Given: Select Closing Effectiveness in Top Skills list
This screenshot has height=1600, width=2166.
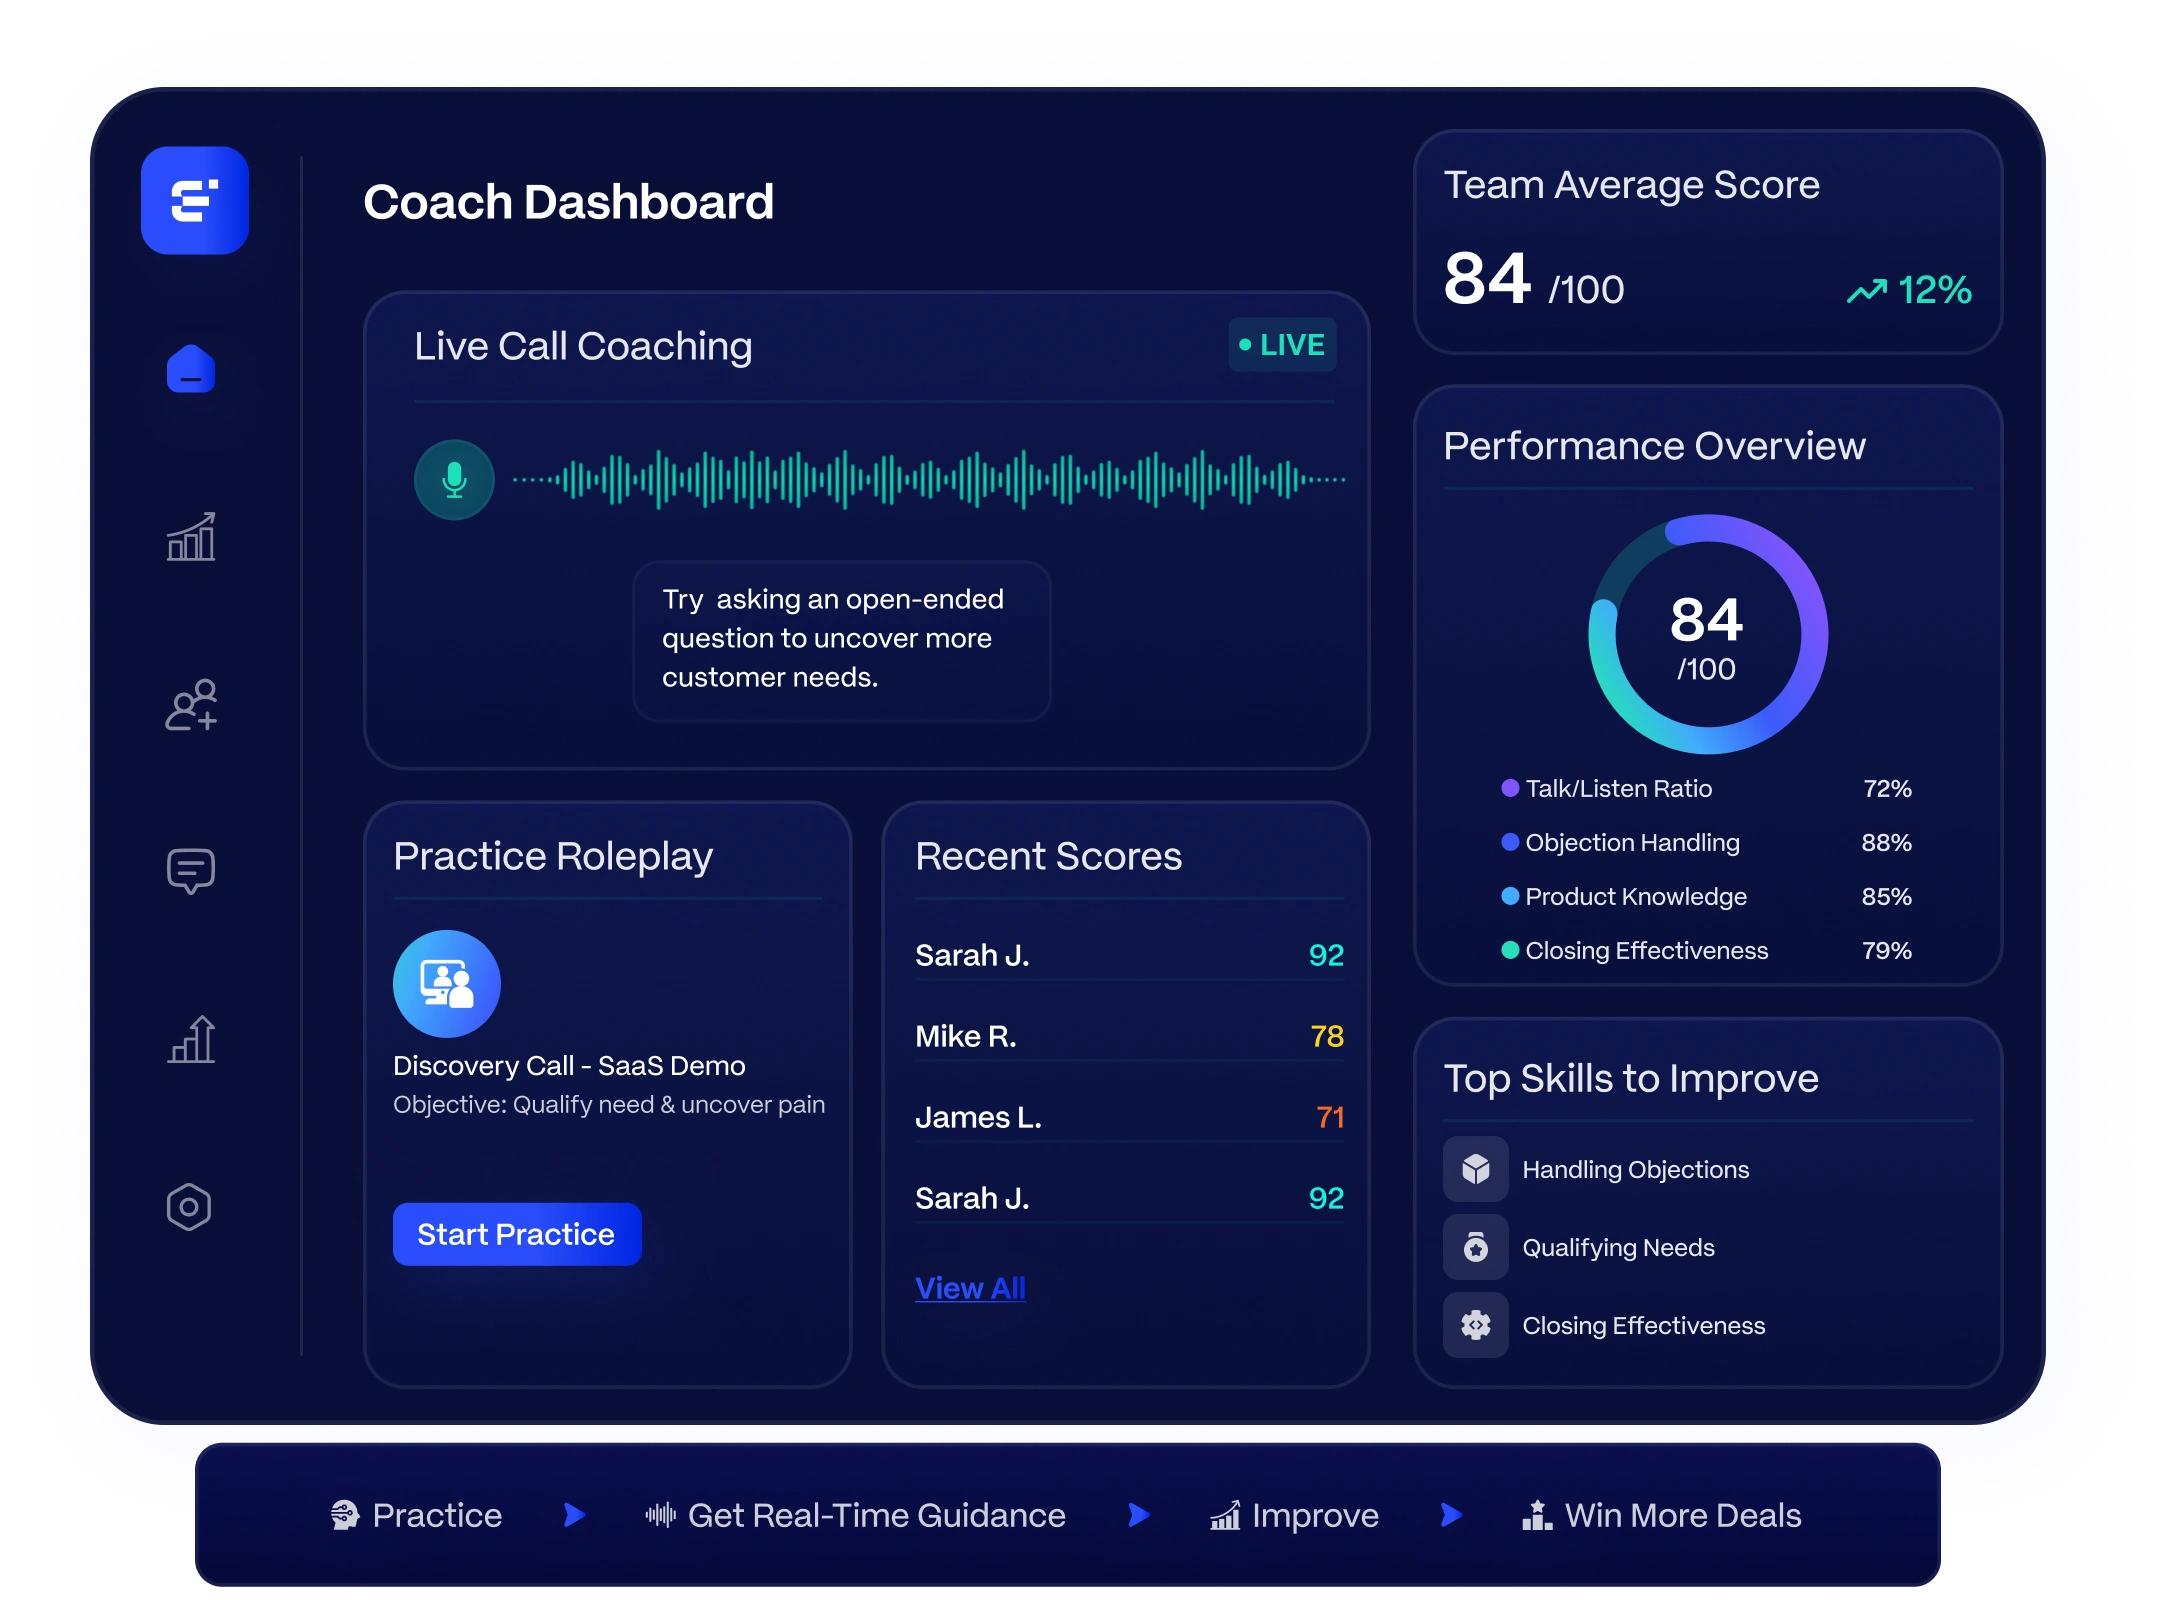Looking at the screenshot, I should 1604,1325.
